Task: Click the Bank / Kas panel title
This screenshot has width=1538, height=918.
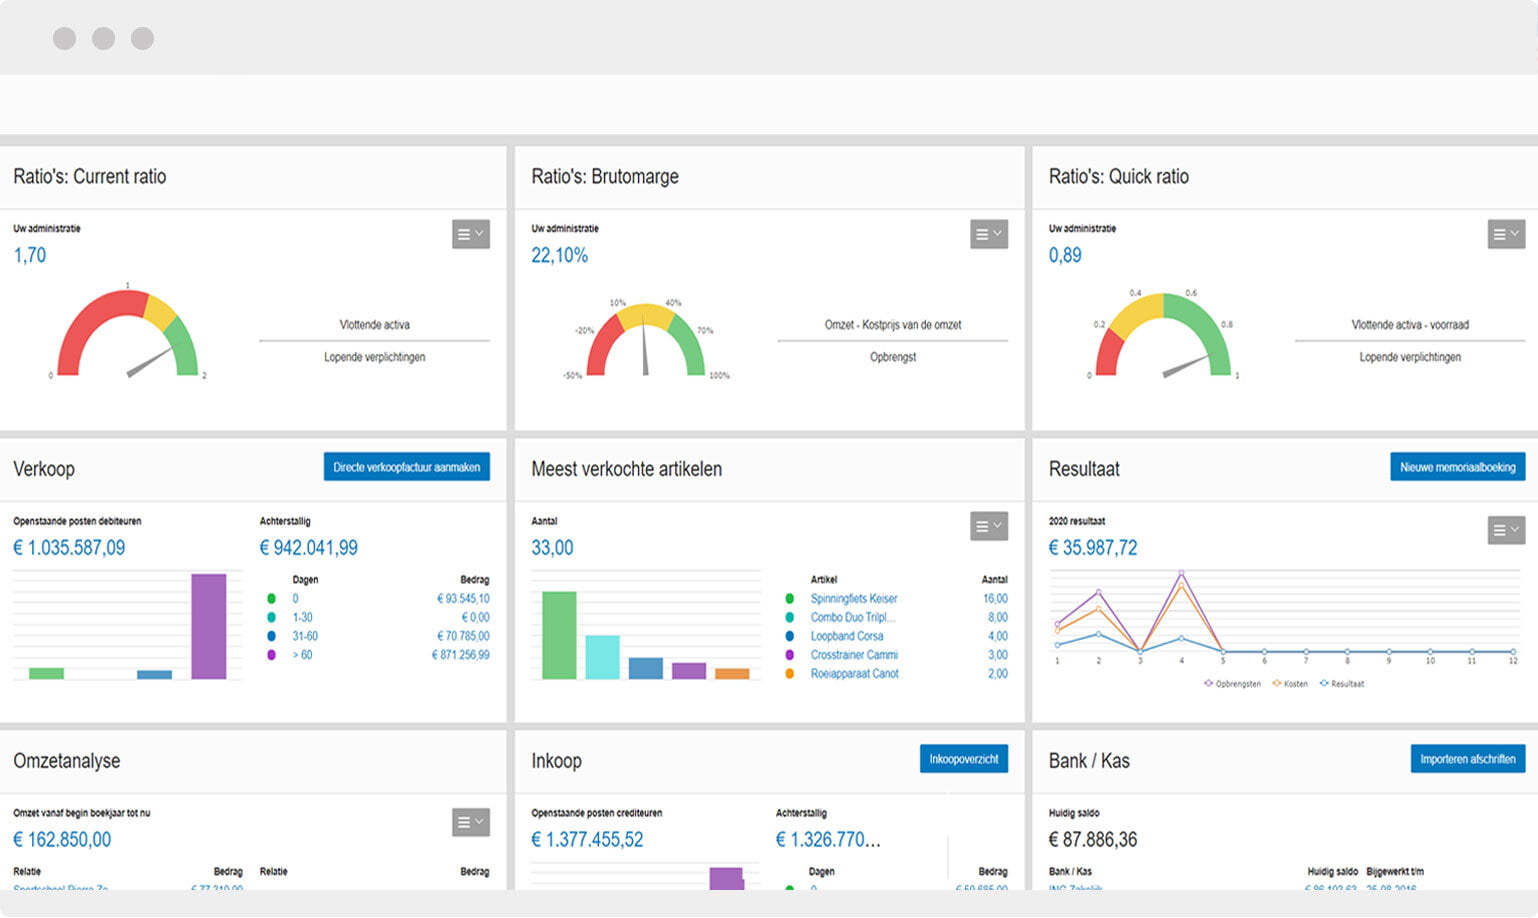Action: click(1089, 760)
